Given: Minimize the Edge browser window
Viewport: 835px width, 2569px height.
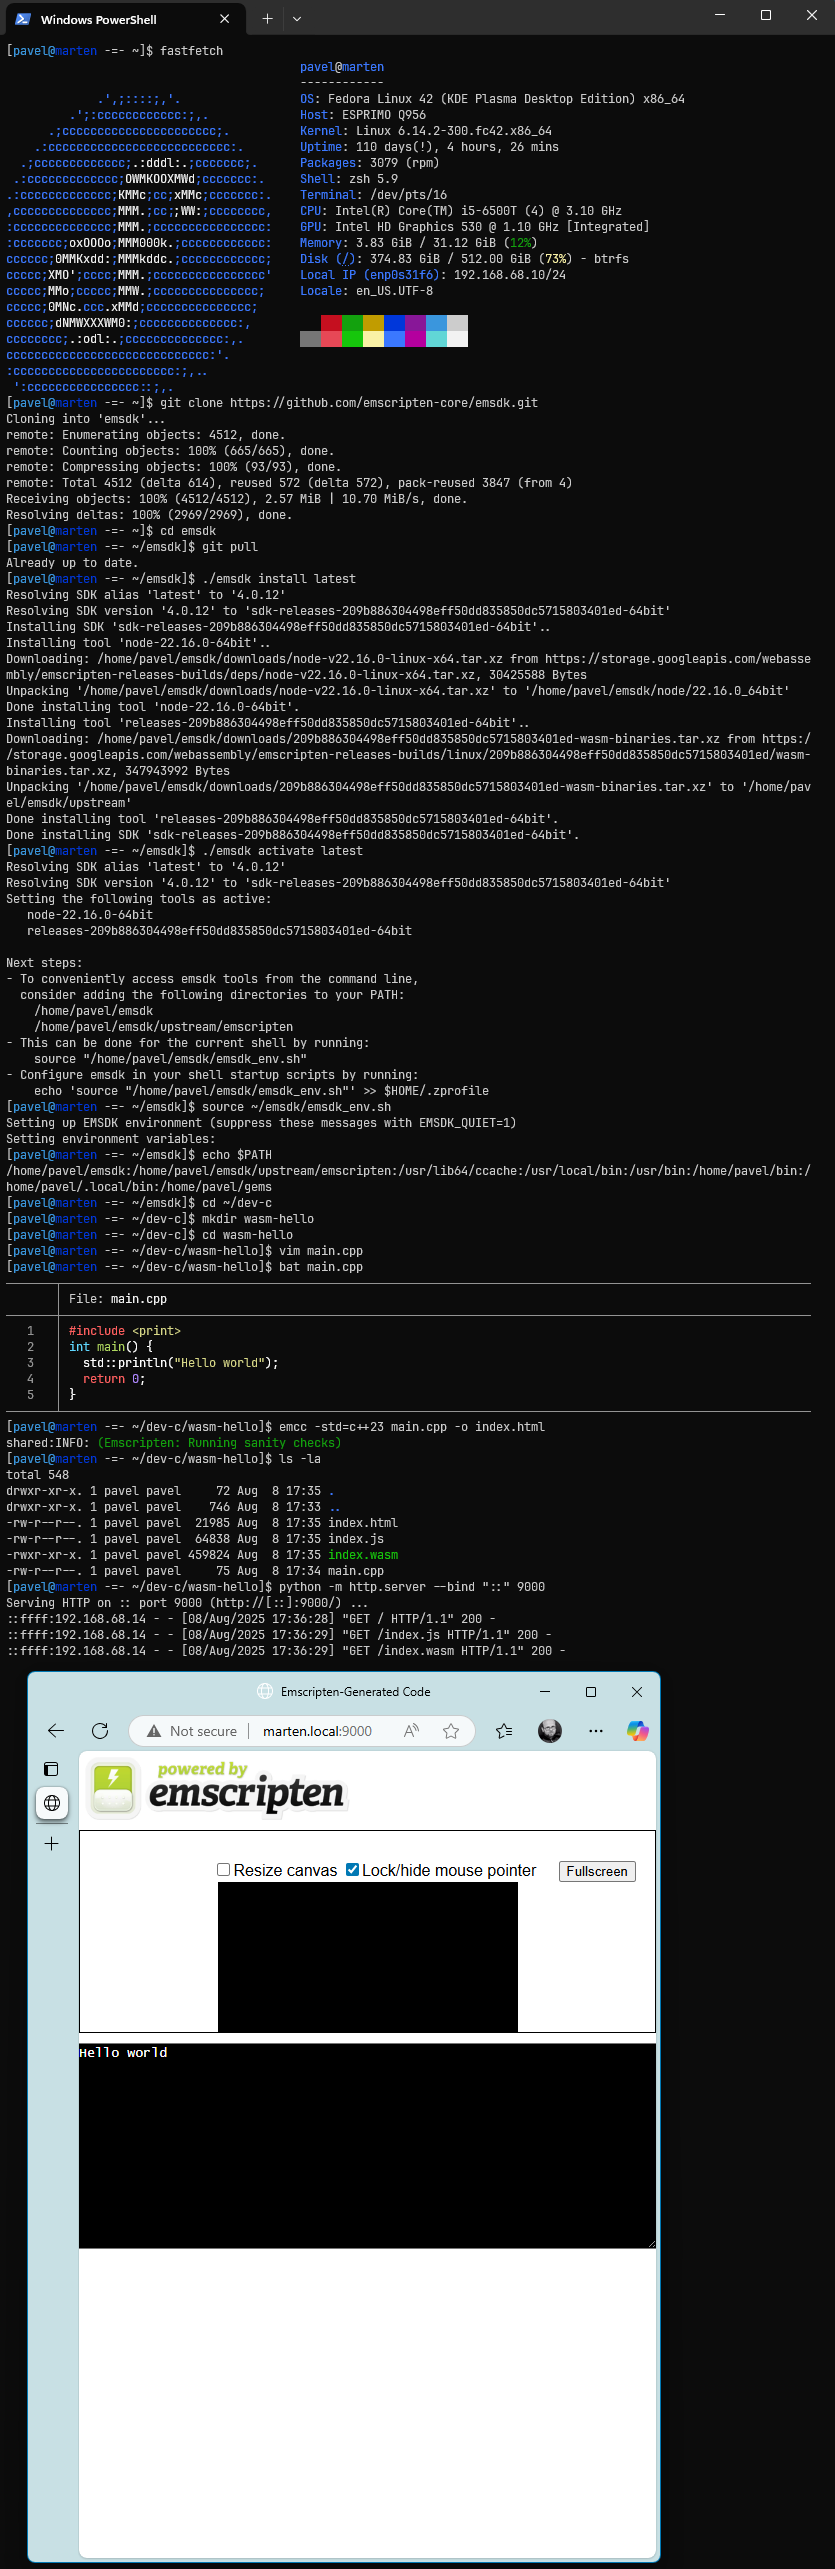Looking at the screenshot, I should click(x=545, y=1691).
